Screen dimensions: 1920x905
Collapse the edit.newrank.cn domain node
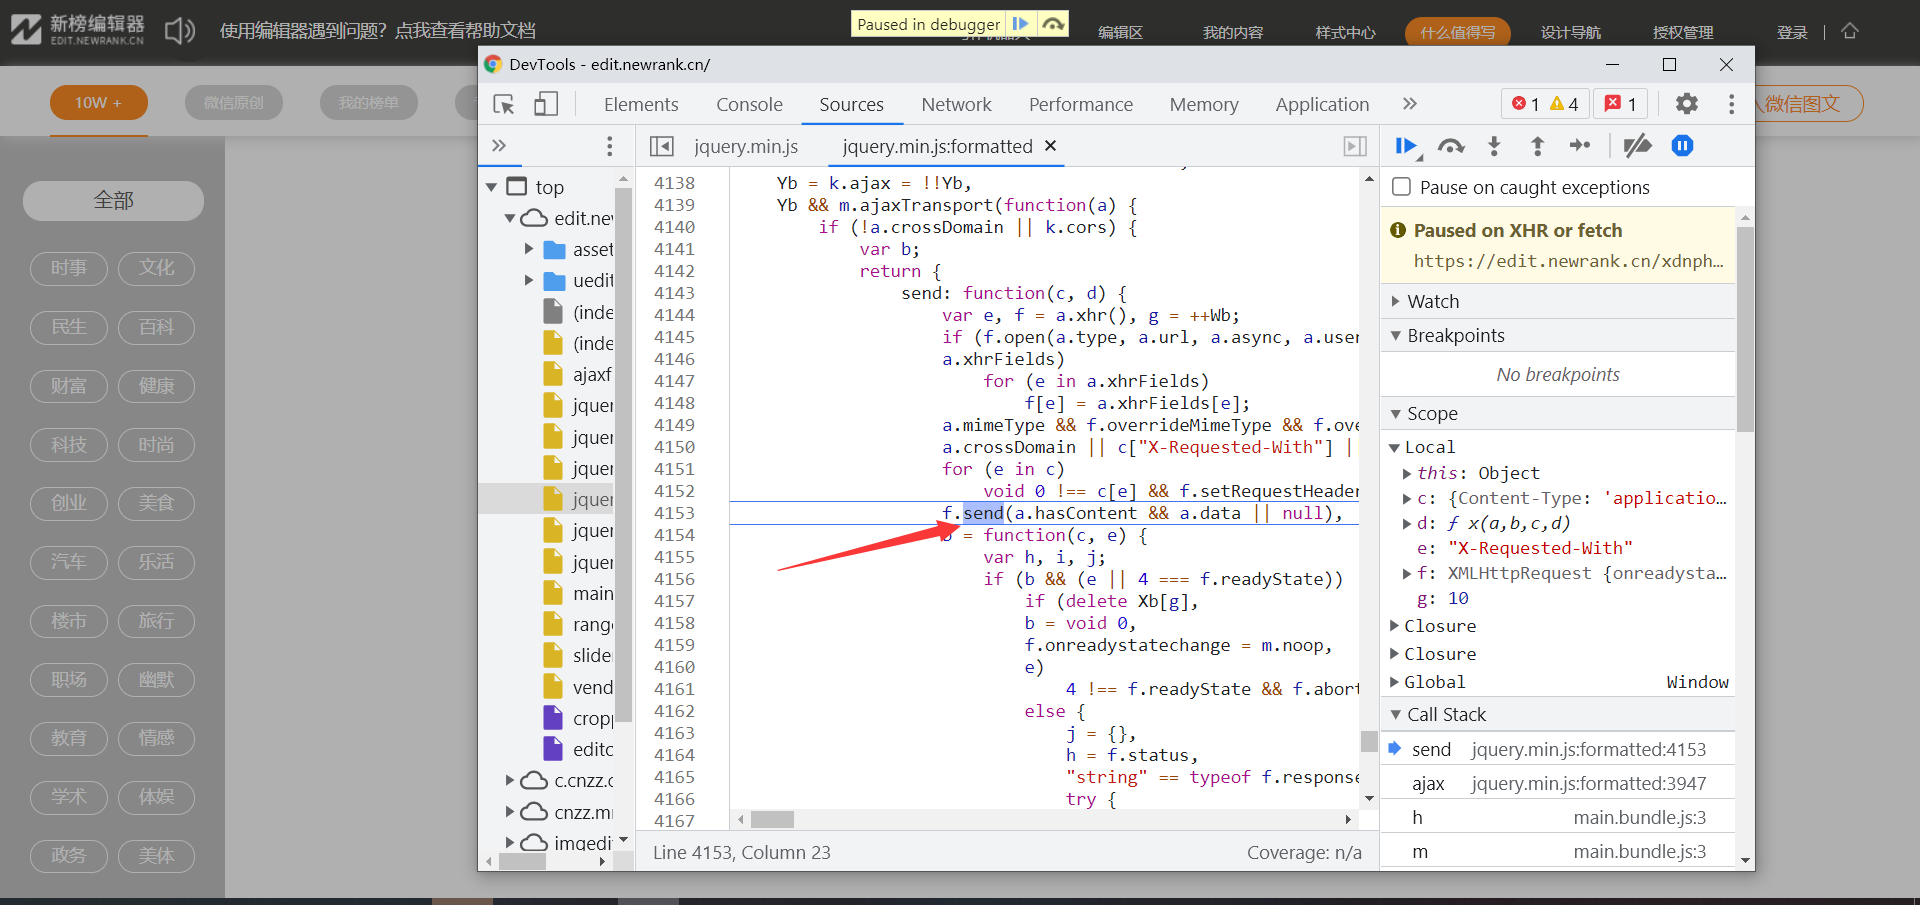[510, 218]
